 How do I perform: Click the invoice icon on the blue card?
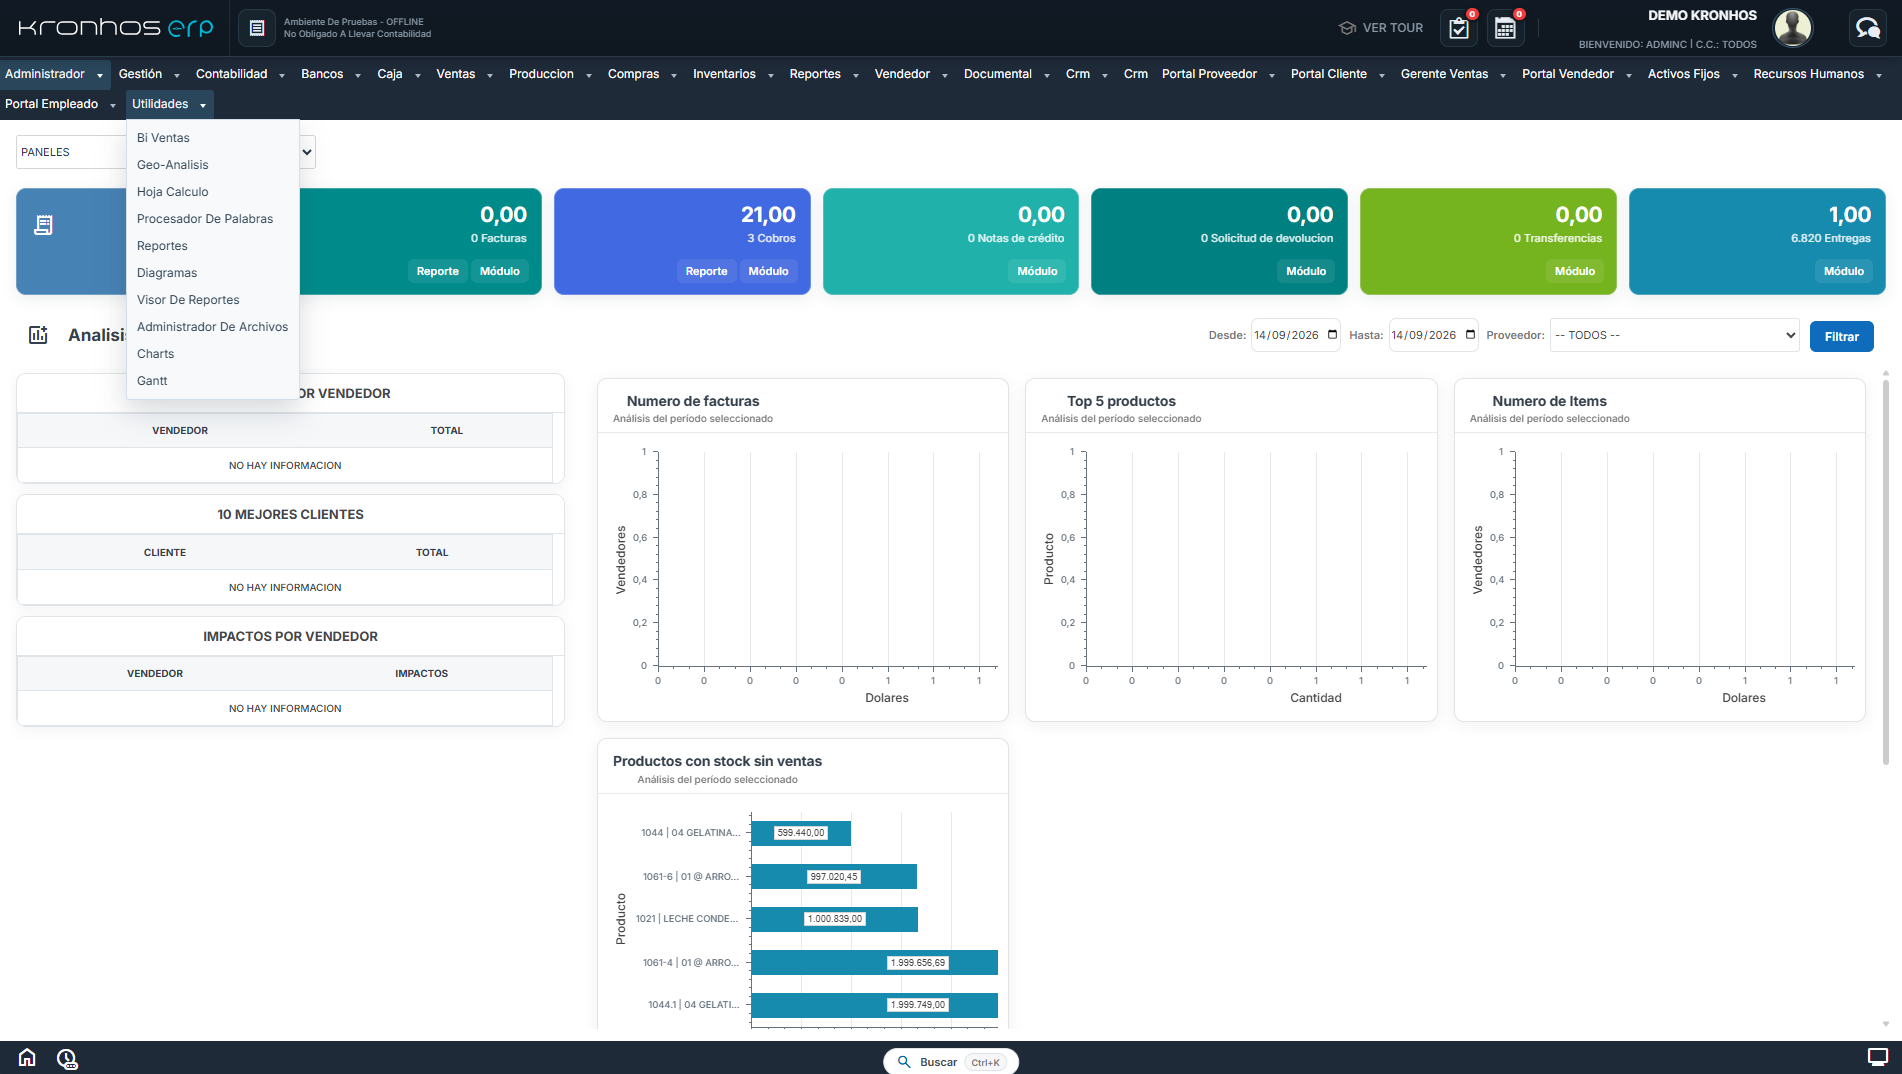click(43, 225)
